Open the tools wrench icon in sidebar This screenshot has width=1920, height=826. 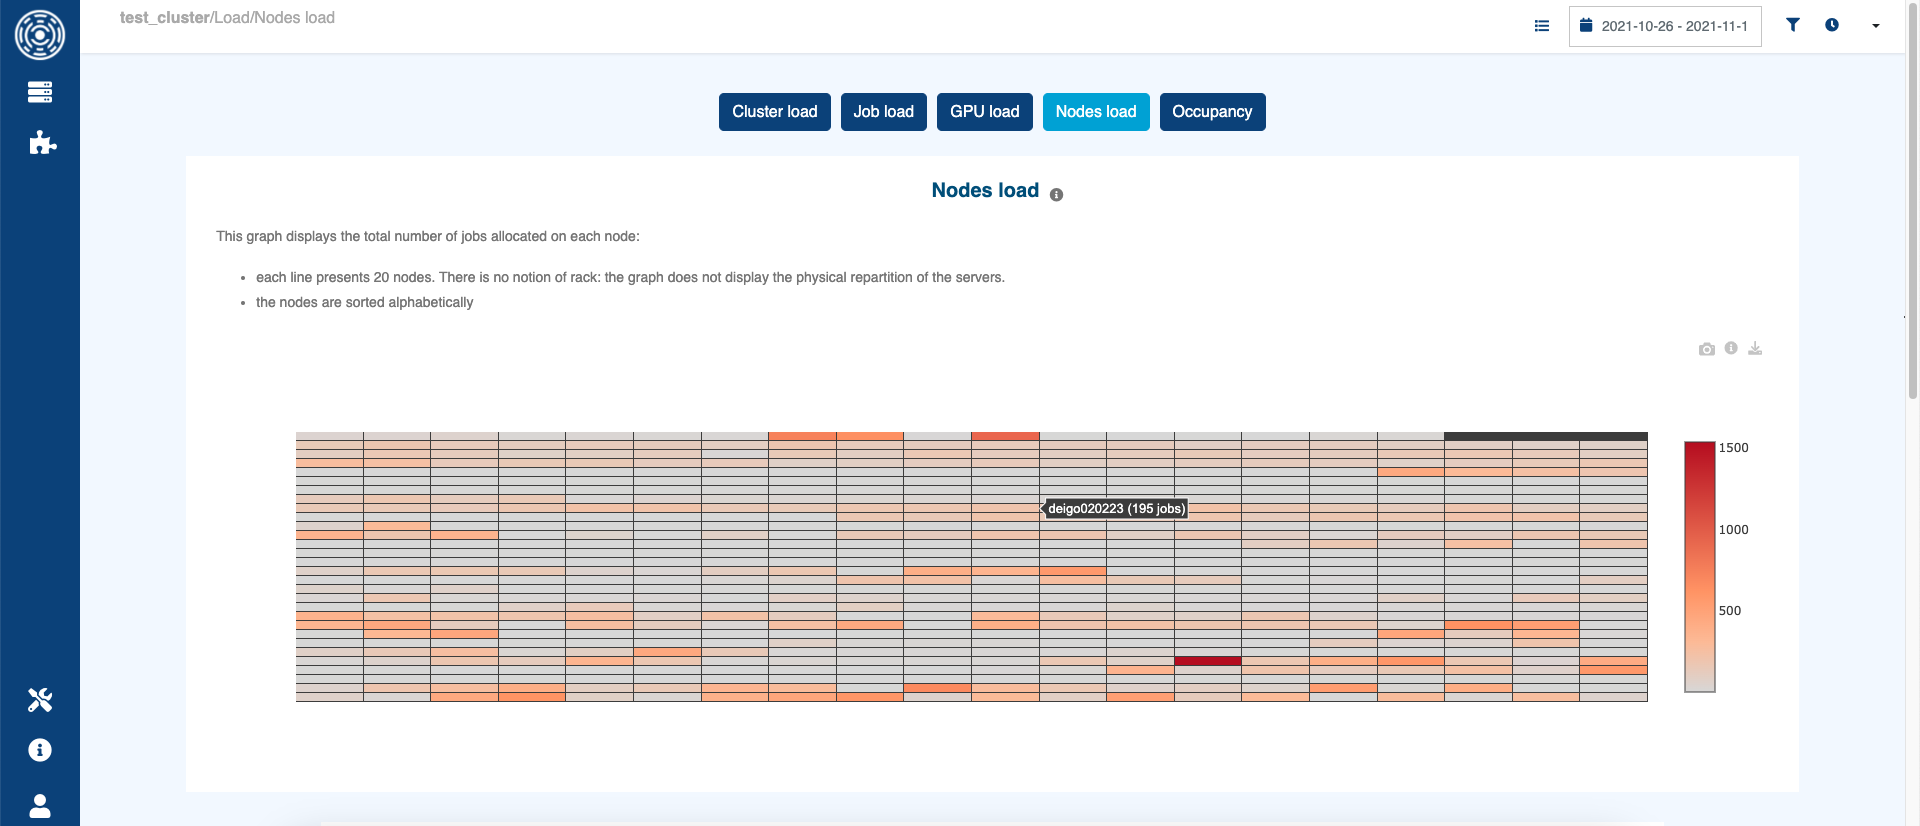pos(40,700)
